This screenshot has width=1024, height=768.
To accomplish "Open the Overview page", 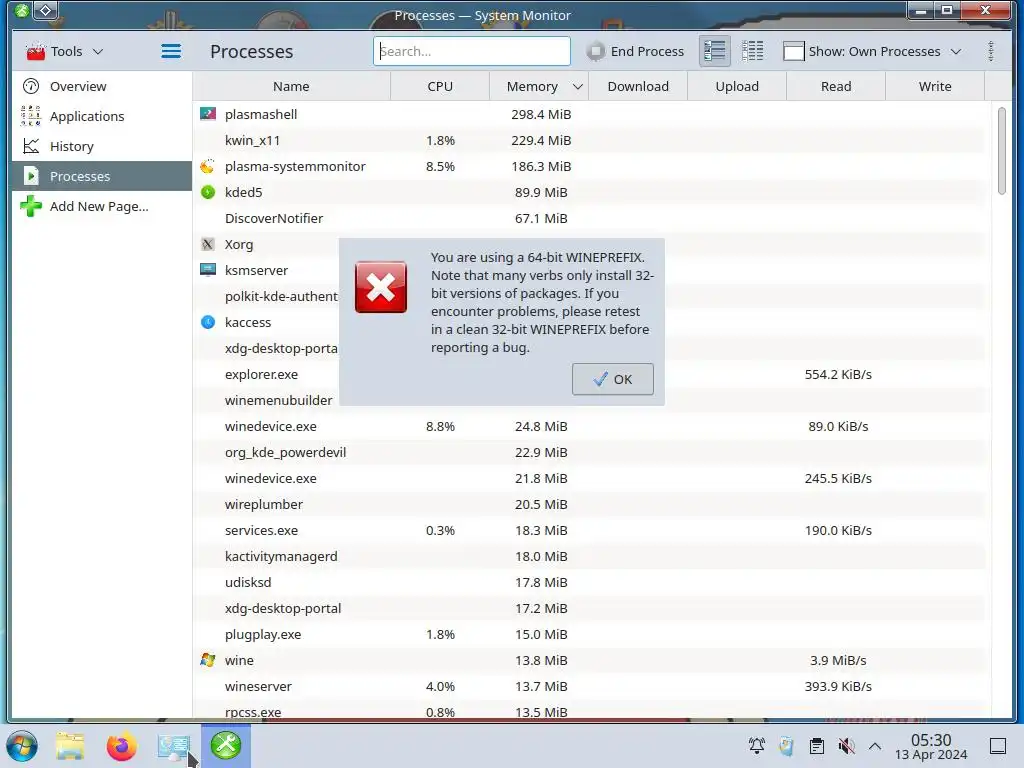I will tap(102, 86).
